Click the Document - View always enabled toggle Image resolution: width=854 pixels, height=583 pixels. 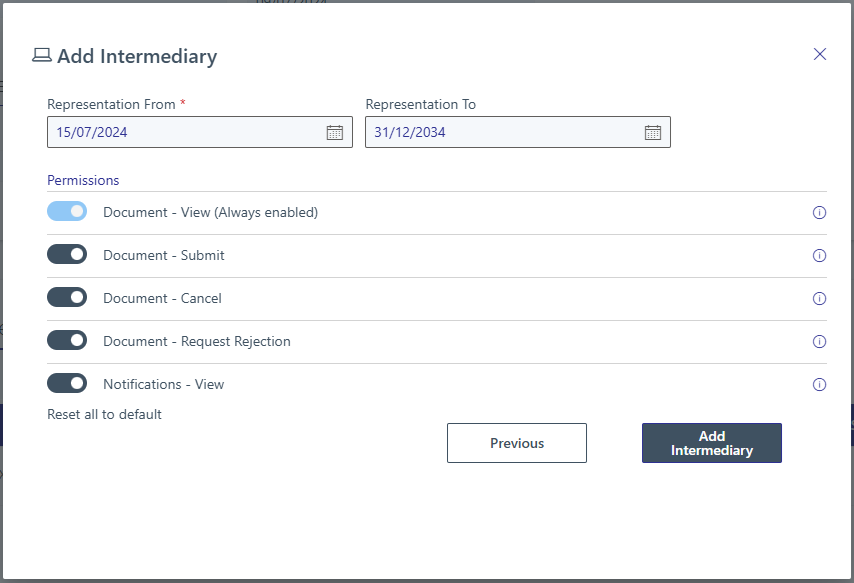tap(67, 211)
